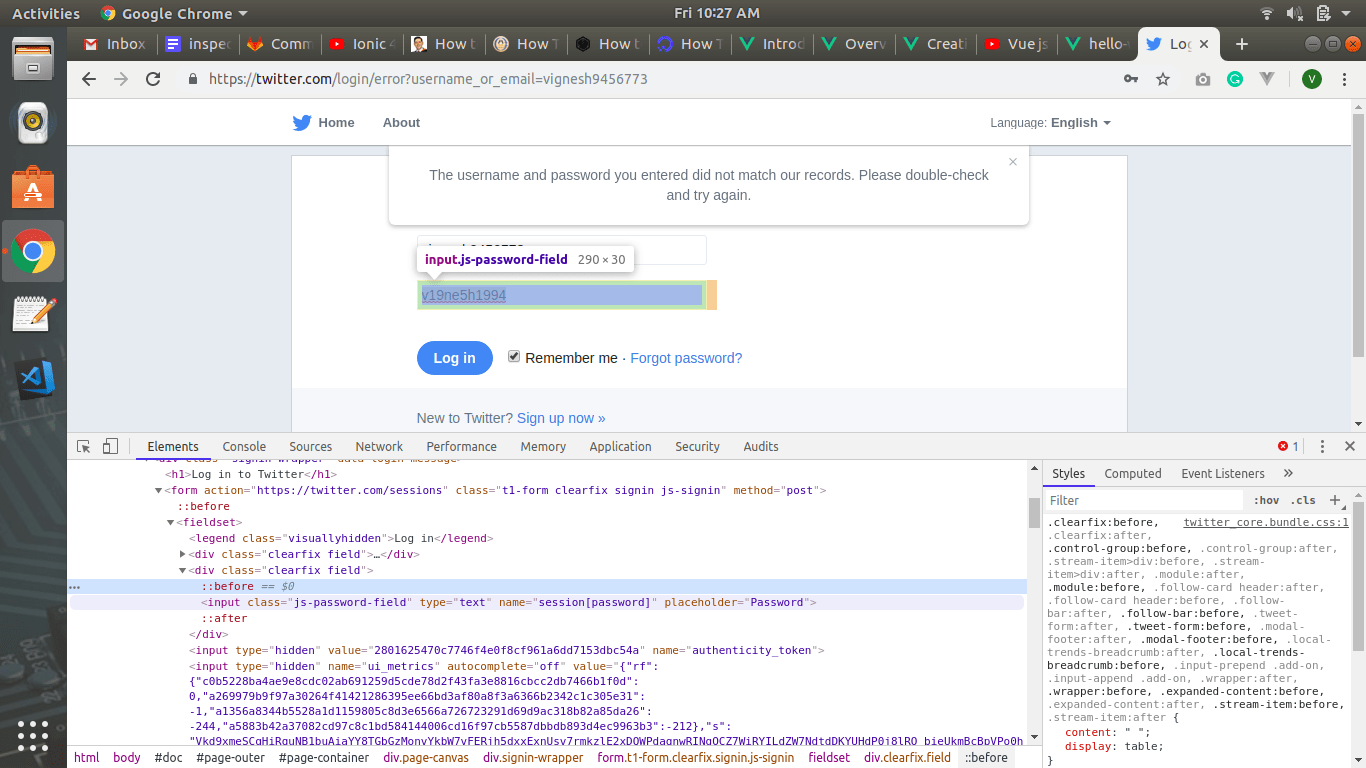Click the DevTools error count indicator

[1288, 447]
